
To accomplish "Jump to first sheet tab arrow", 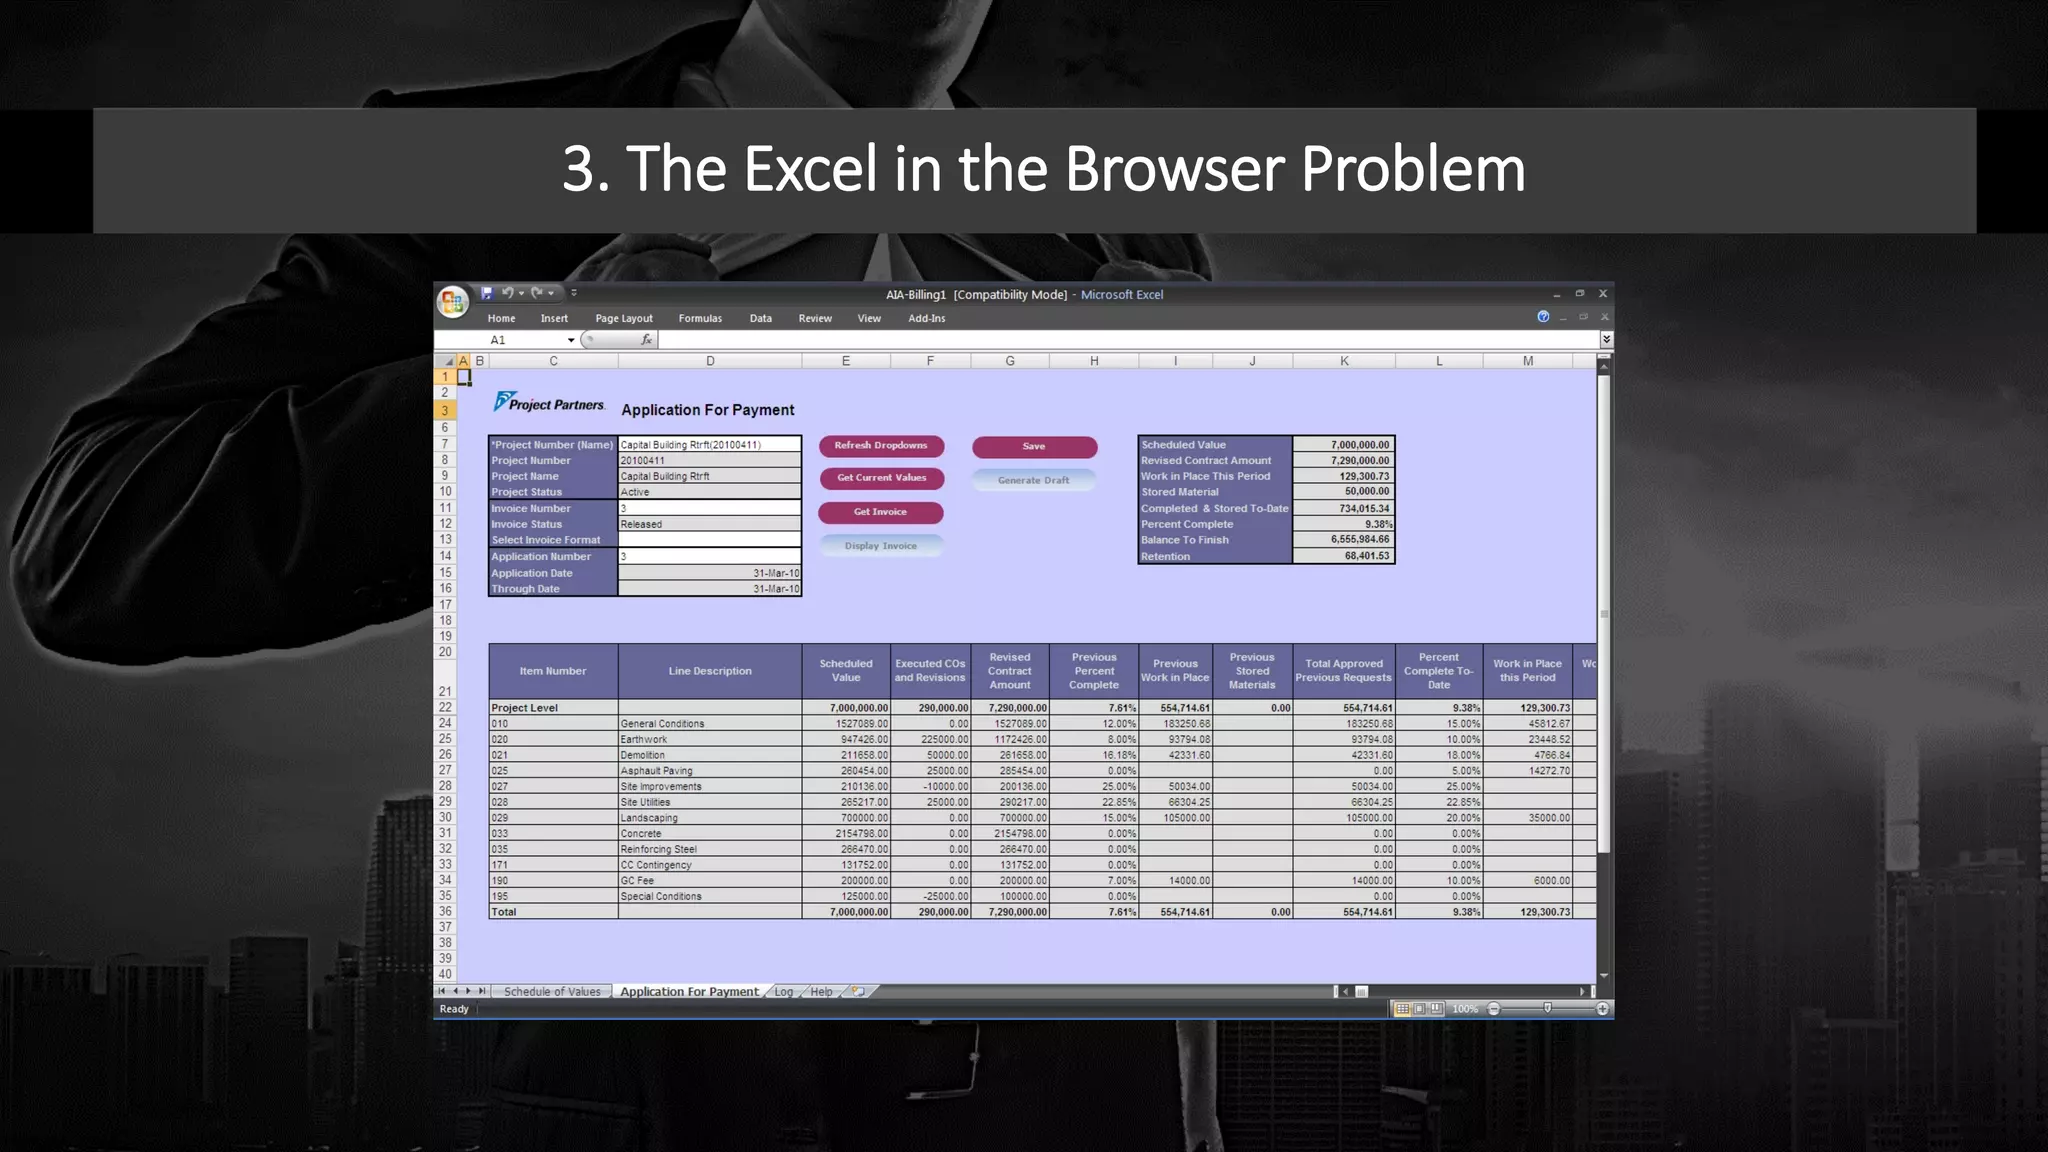I will point(442,992).
